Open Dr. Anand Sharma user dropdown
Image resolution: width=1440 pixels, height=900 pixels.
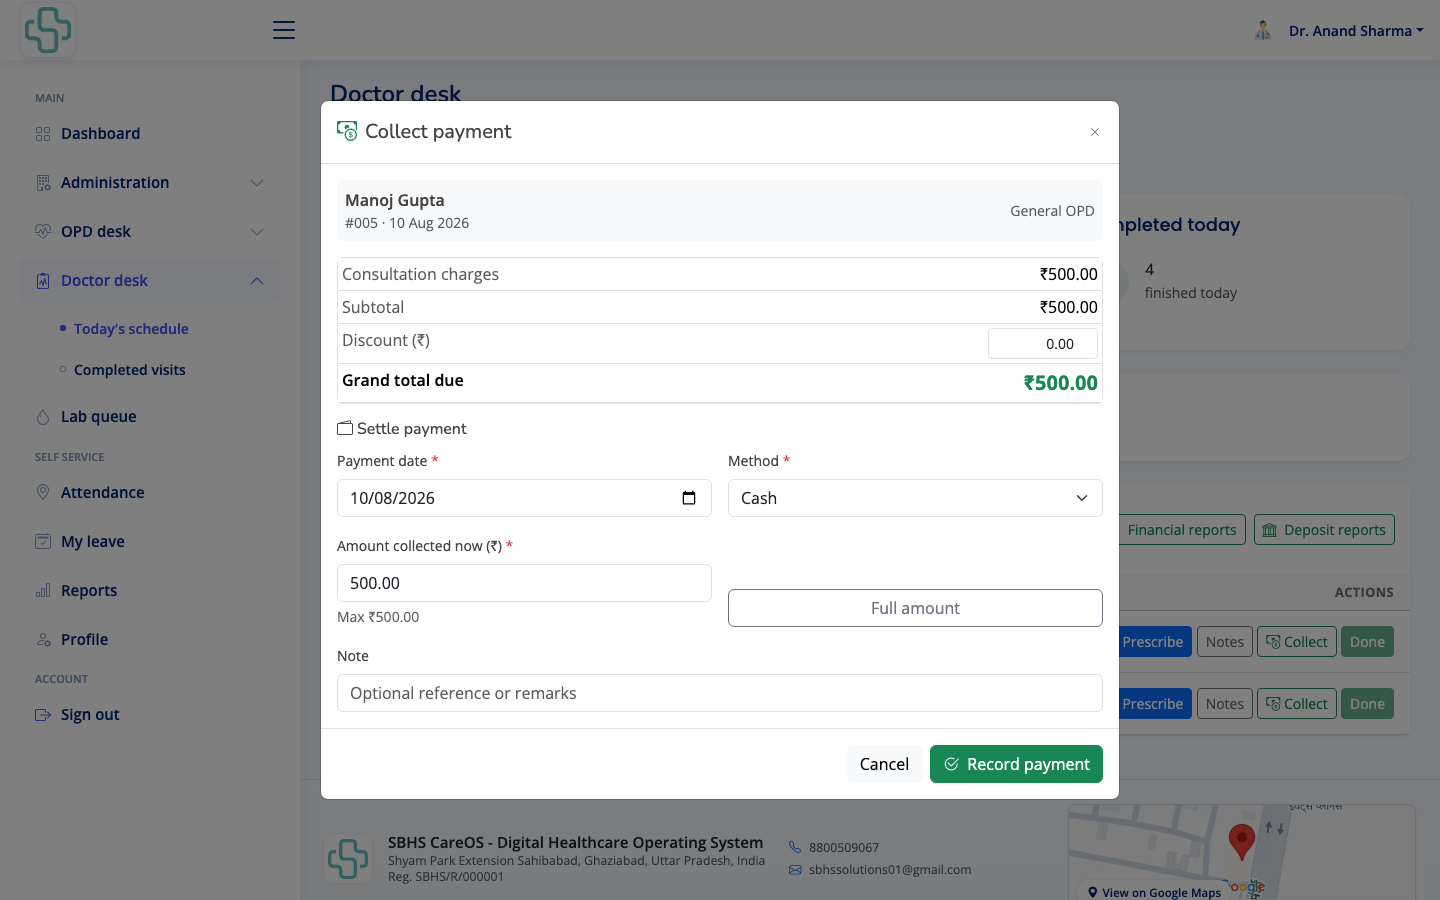[x=1356, y=31]
